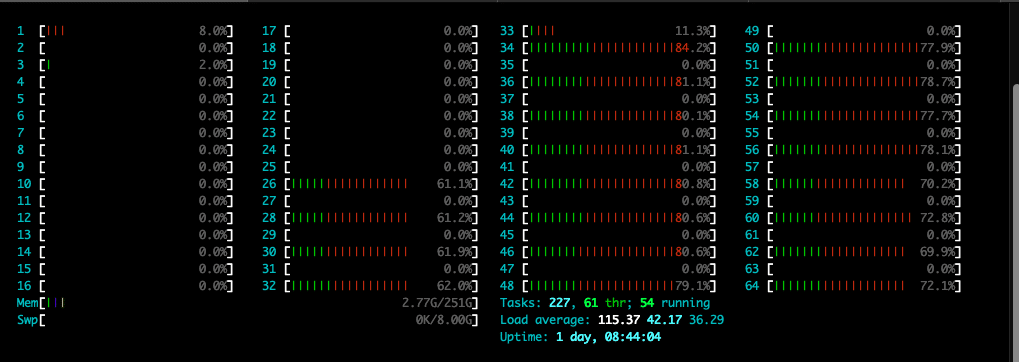The height and width of the screenshot is (362, 1019).
Task: Click the Swp label
Action: coord(28,320)
